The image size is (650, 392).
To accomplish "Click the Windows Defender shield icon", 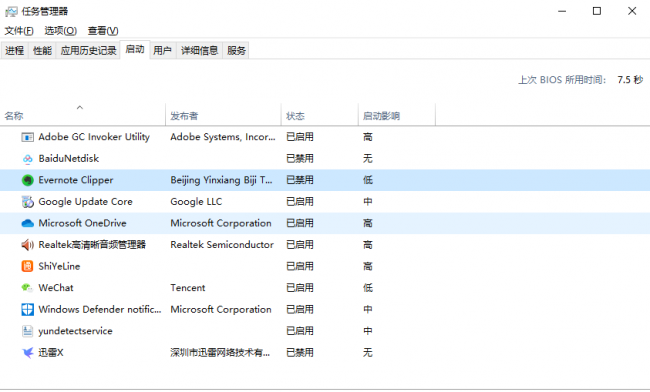I will [x=27, y=310].
